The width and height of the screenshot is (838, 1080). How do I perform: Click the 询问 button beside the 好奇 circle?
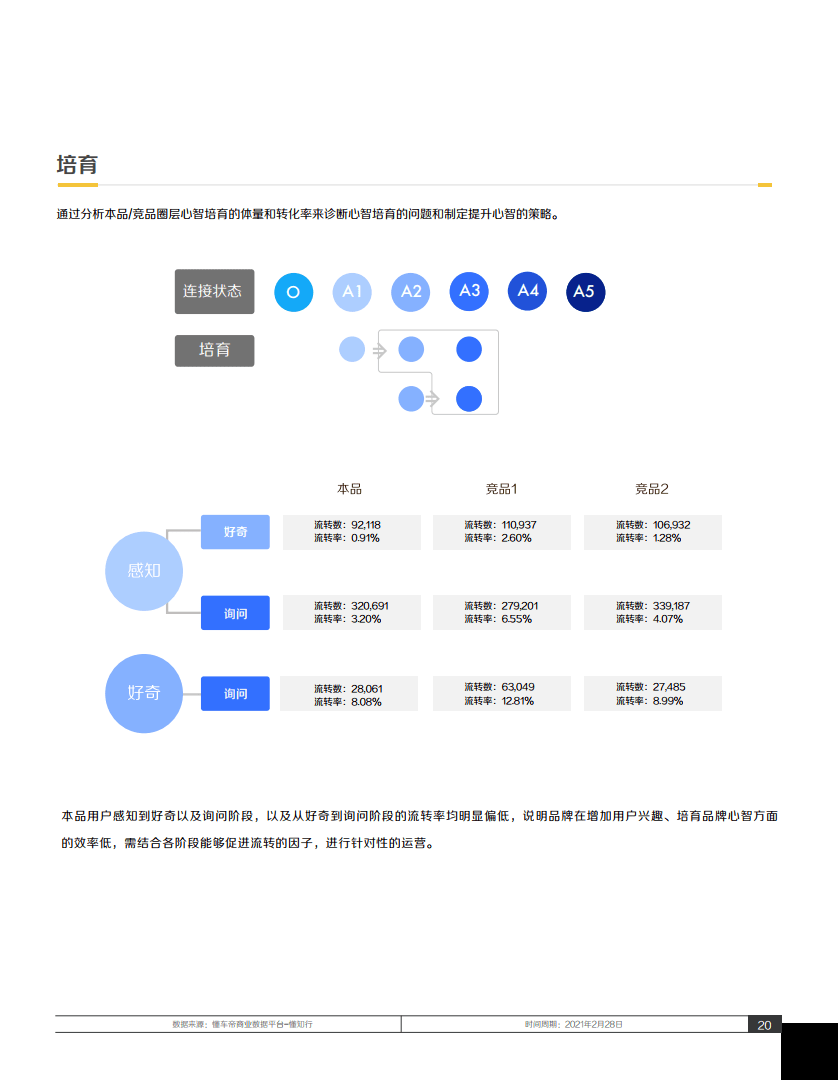tap(235, 694)
